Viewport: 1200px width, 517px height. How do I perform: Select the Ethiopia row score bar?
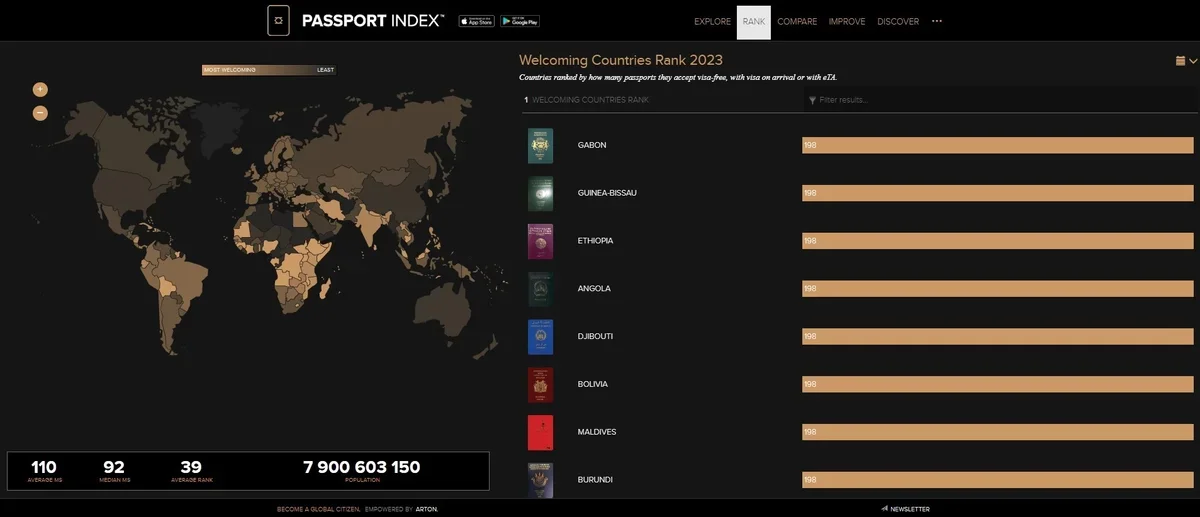(x=997, y=241)
